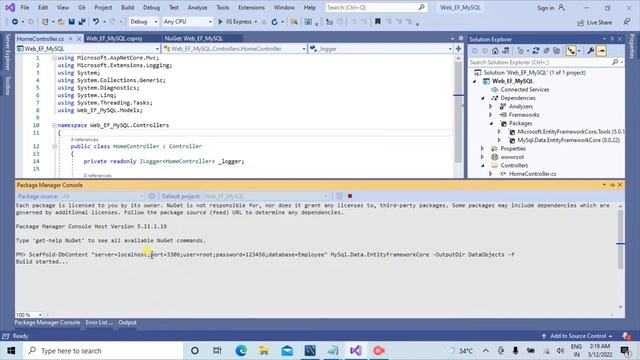Viewport: 640px width, 360px height.
Task: Click the Visual Studio search box
Action: [376, 7]
